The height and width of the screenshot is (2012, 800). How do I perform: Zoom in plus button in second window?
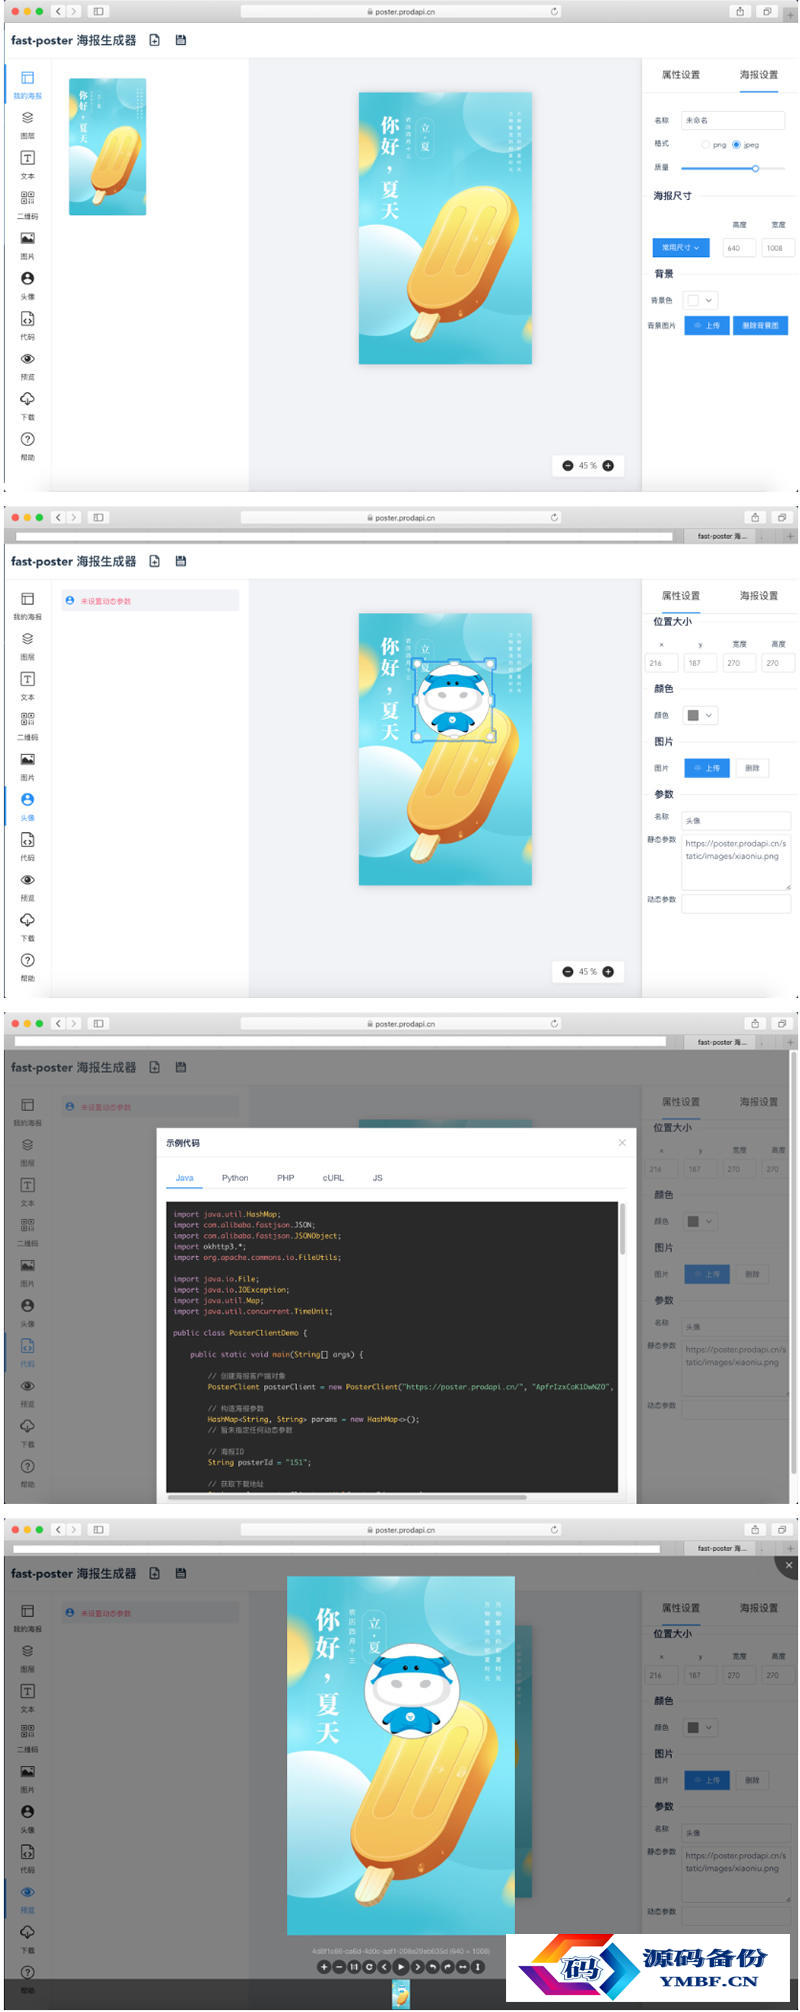pos(608,972)
